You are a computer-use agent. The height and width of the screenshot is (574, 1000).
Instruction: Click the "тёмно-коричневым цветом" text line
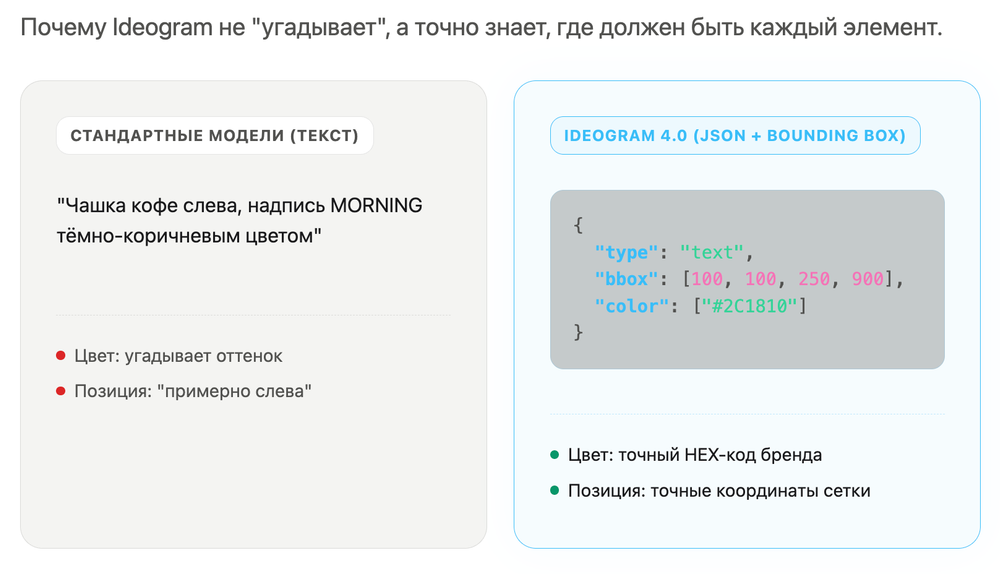coord(189,236)
